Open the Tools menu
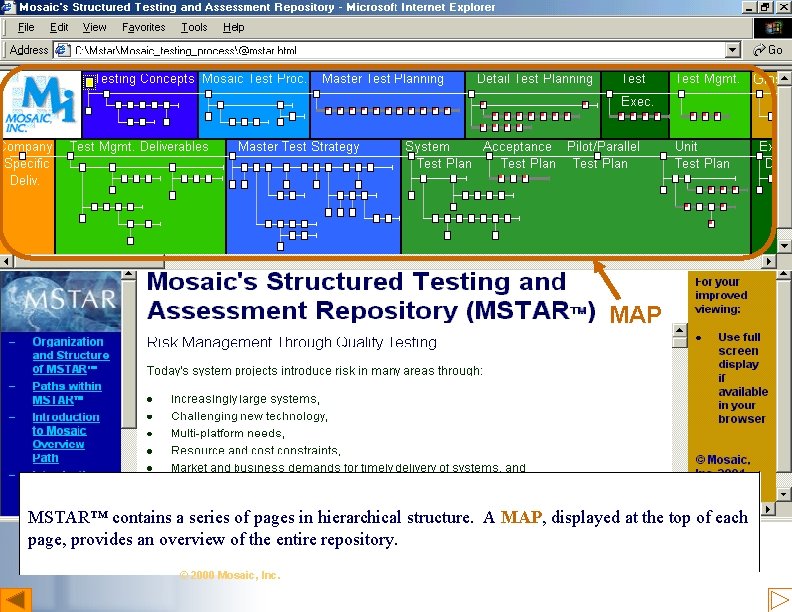 (194, 27)
